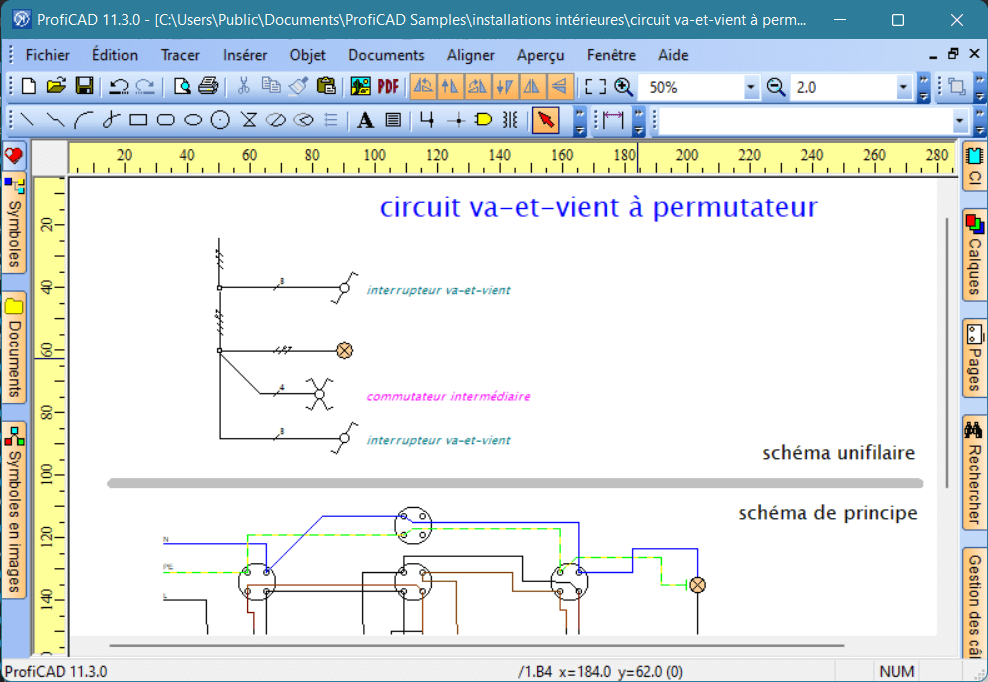Open the Insérer menu
This screenshot has width=988, height=682.
point(245,55)
